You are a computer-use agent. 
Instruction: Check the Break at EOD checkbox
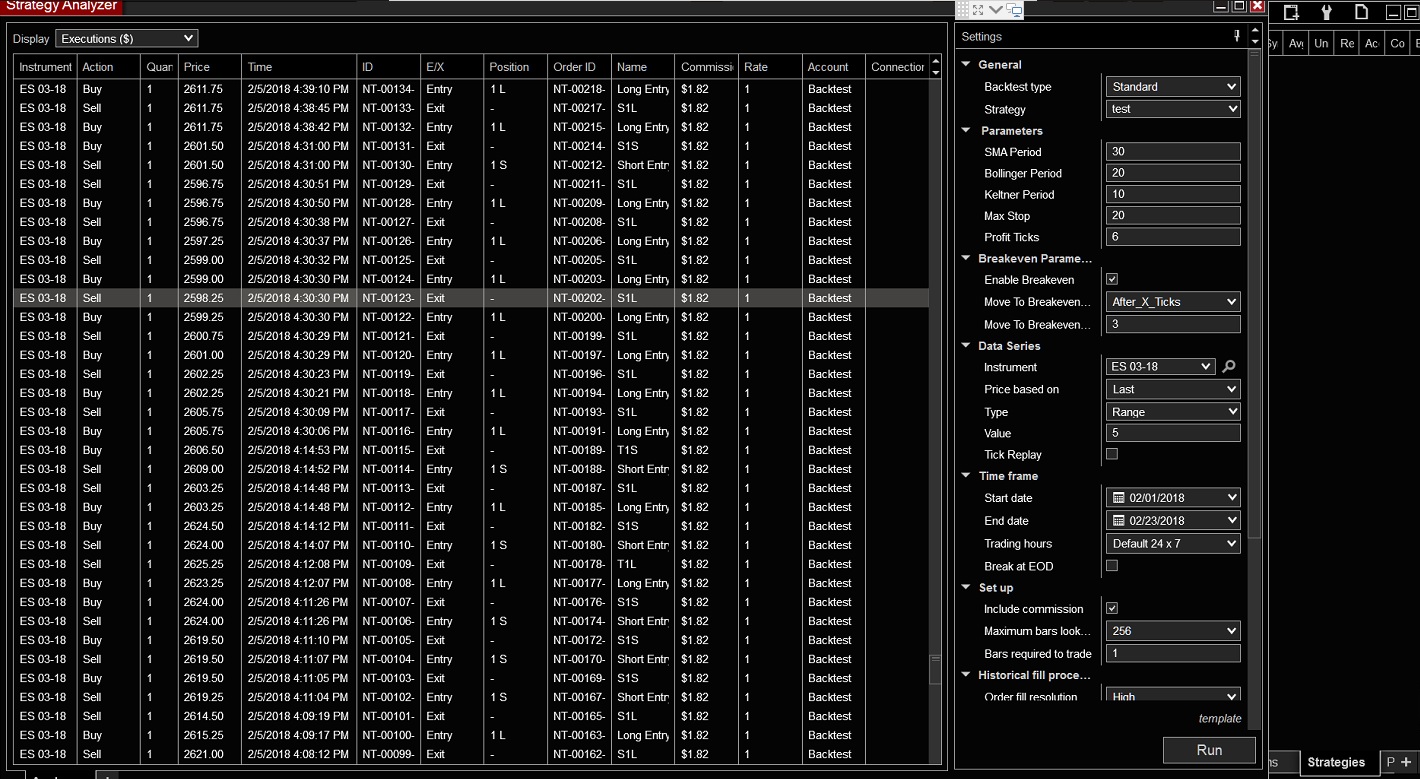1112,566
